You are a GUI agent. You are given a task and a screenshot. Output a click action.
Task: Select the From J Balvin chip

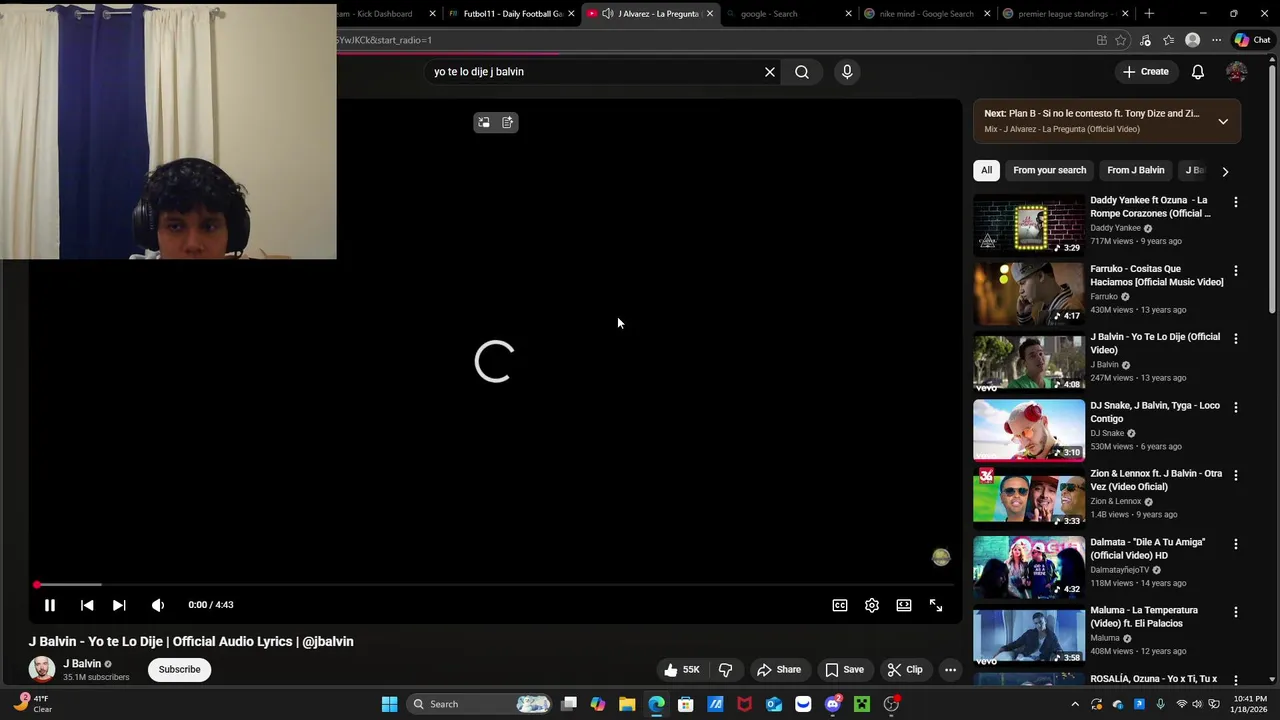click(x=1136, y=170)
